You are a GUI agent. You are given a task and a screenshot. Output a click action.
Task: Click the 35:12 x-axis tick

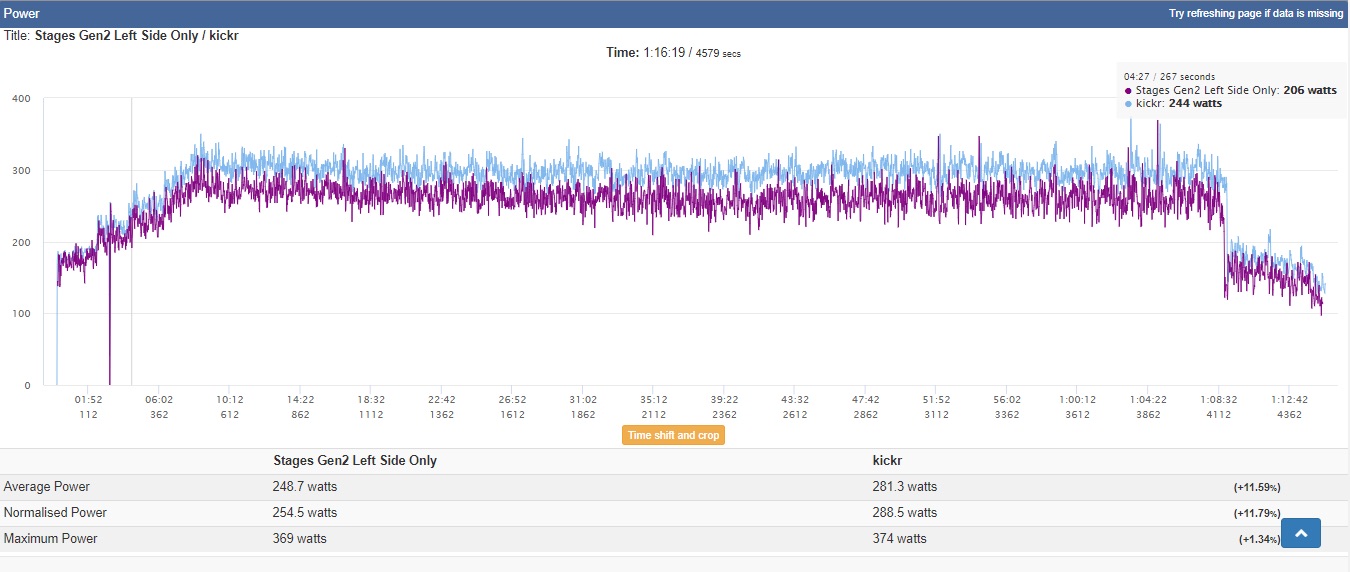tap(654, 400)
